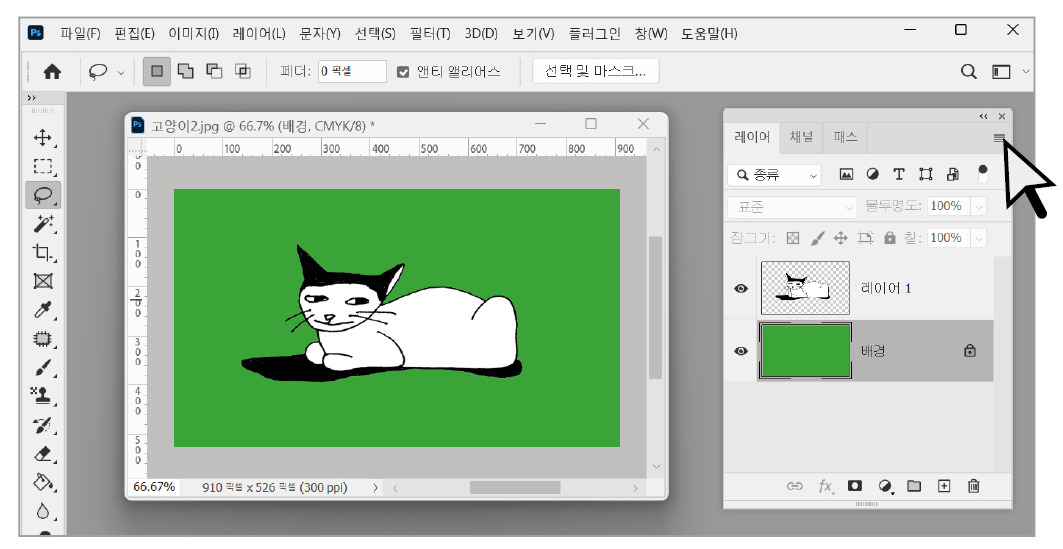Screen dimensions: 1063x549
Task: Select the Magic Wand tool
Action: (43, 224)
